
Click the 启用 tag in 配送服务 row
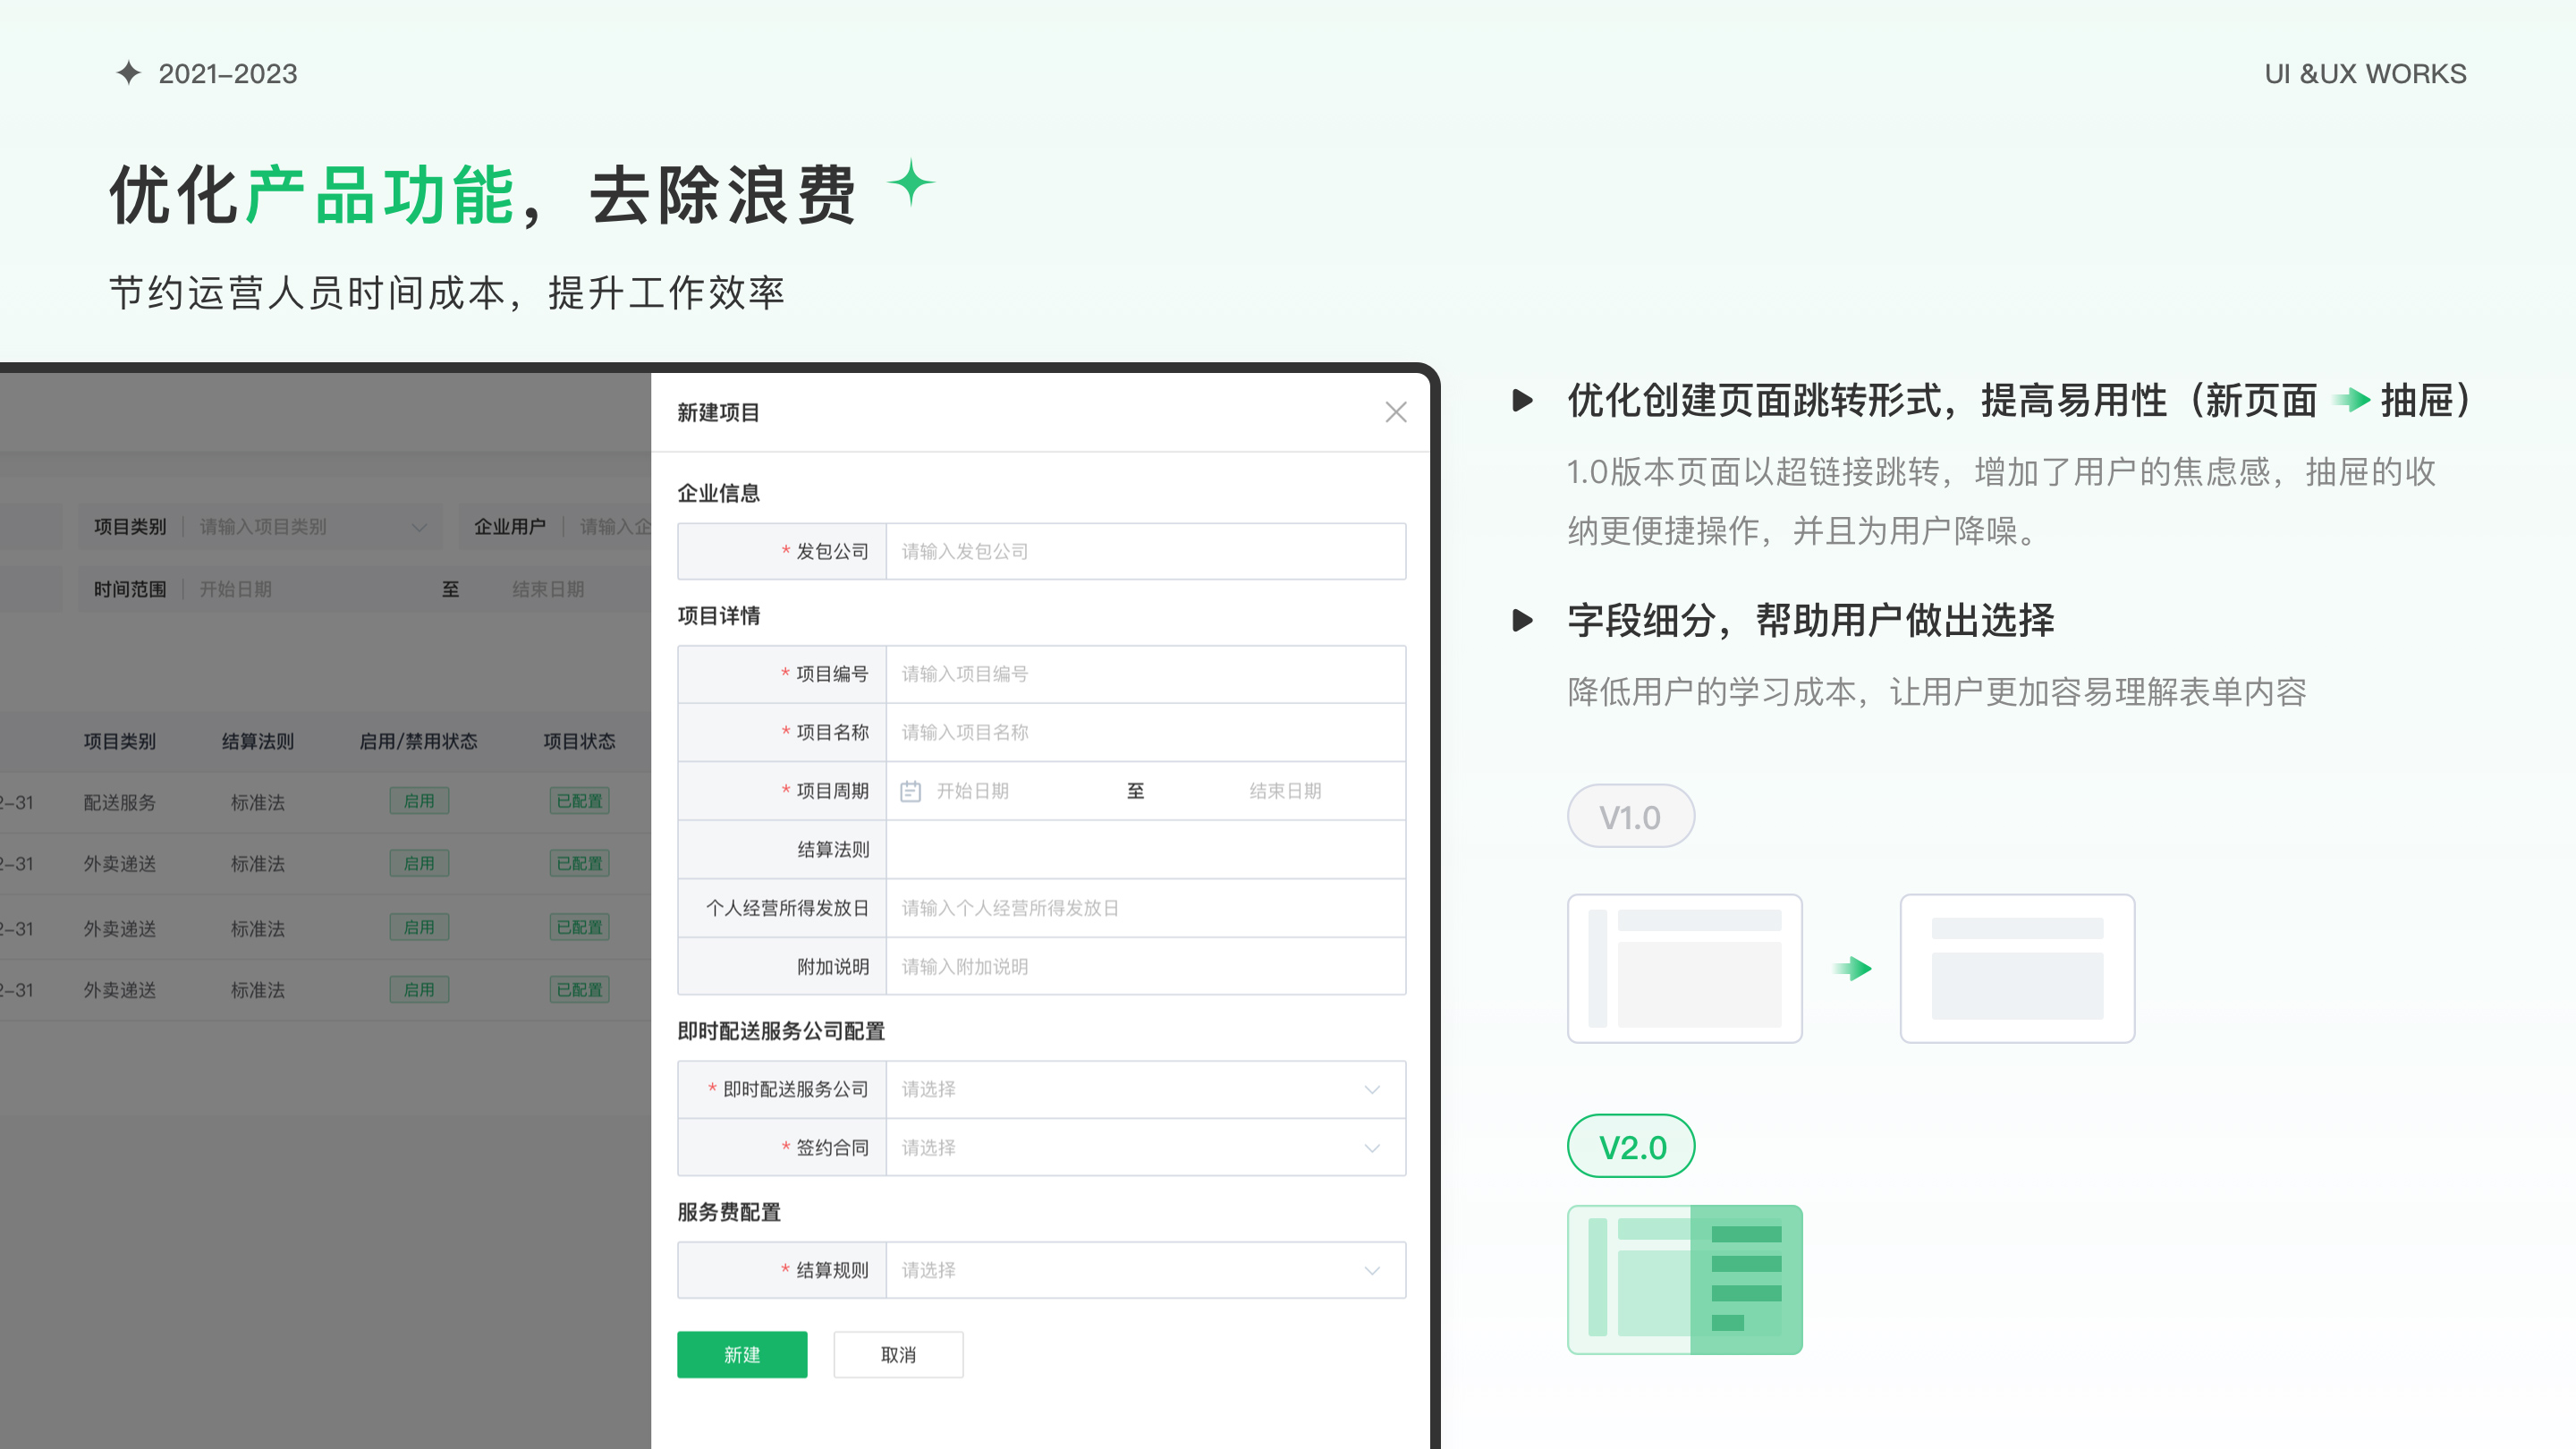[x=419, y=801]
